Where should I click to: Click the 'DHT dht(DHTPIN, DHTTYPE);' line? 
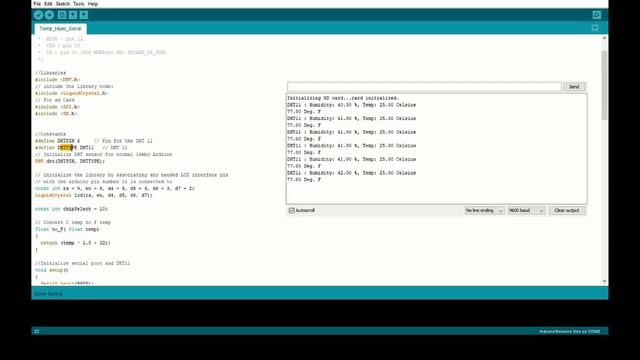coord(70,161)
